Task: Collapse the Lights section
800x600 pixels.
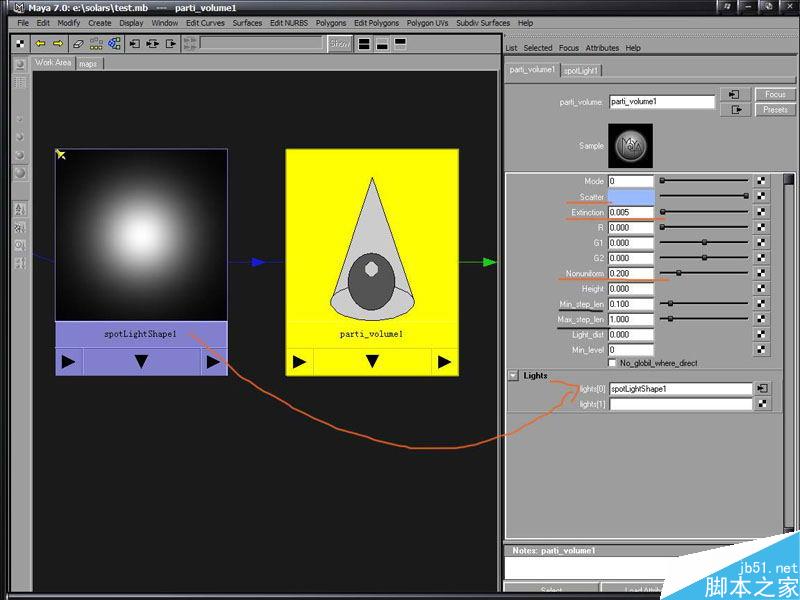Action: (x=513, y=376)
